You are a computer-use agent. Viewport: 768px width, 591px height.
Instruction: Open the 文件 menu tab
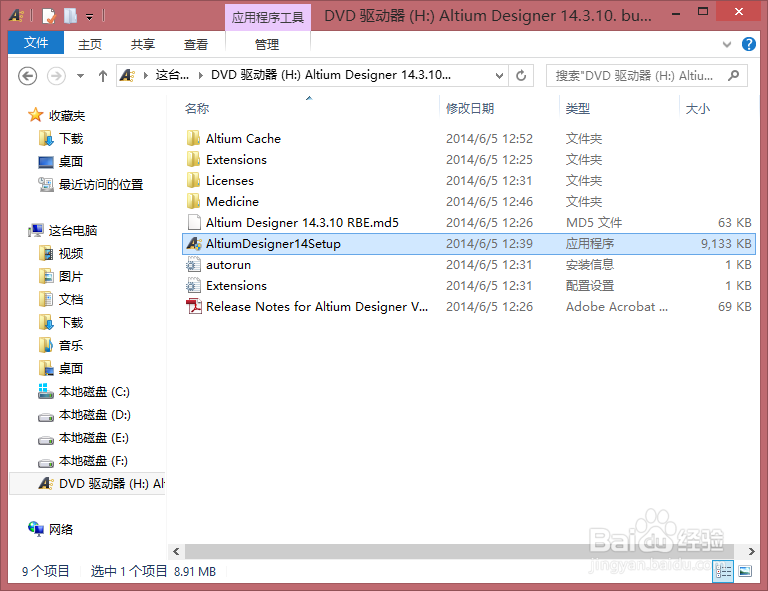pos(36,43)
